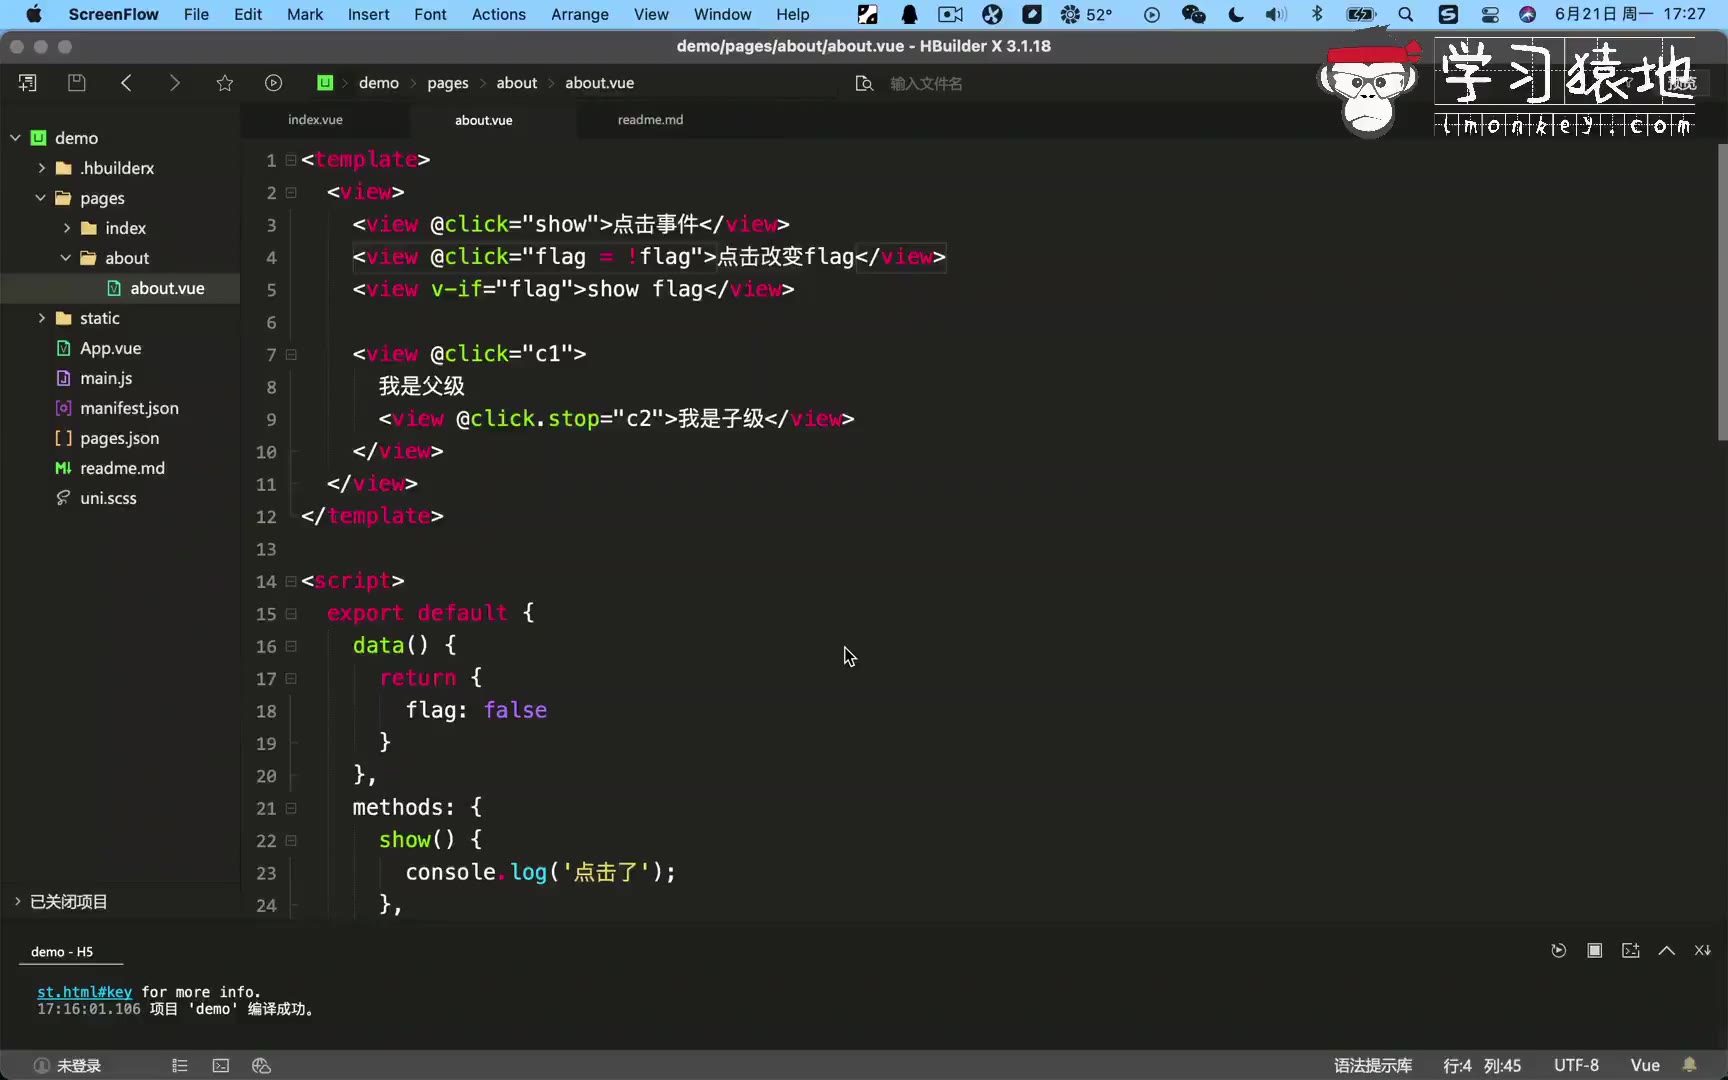Click the notification bell in status bar
This screenshot has width=1728, height=1080.
click(x=1690, y=1065)
